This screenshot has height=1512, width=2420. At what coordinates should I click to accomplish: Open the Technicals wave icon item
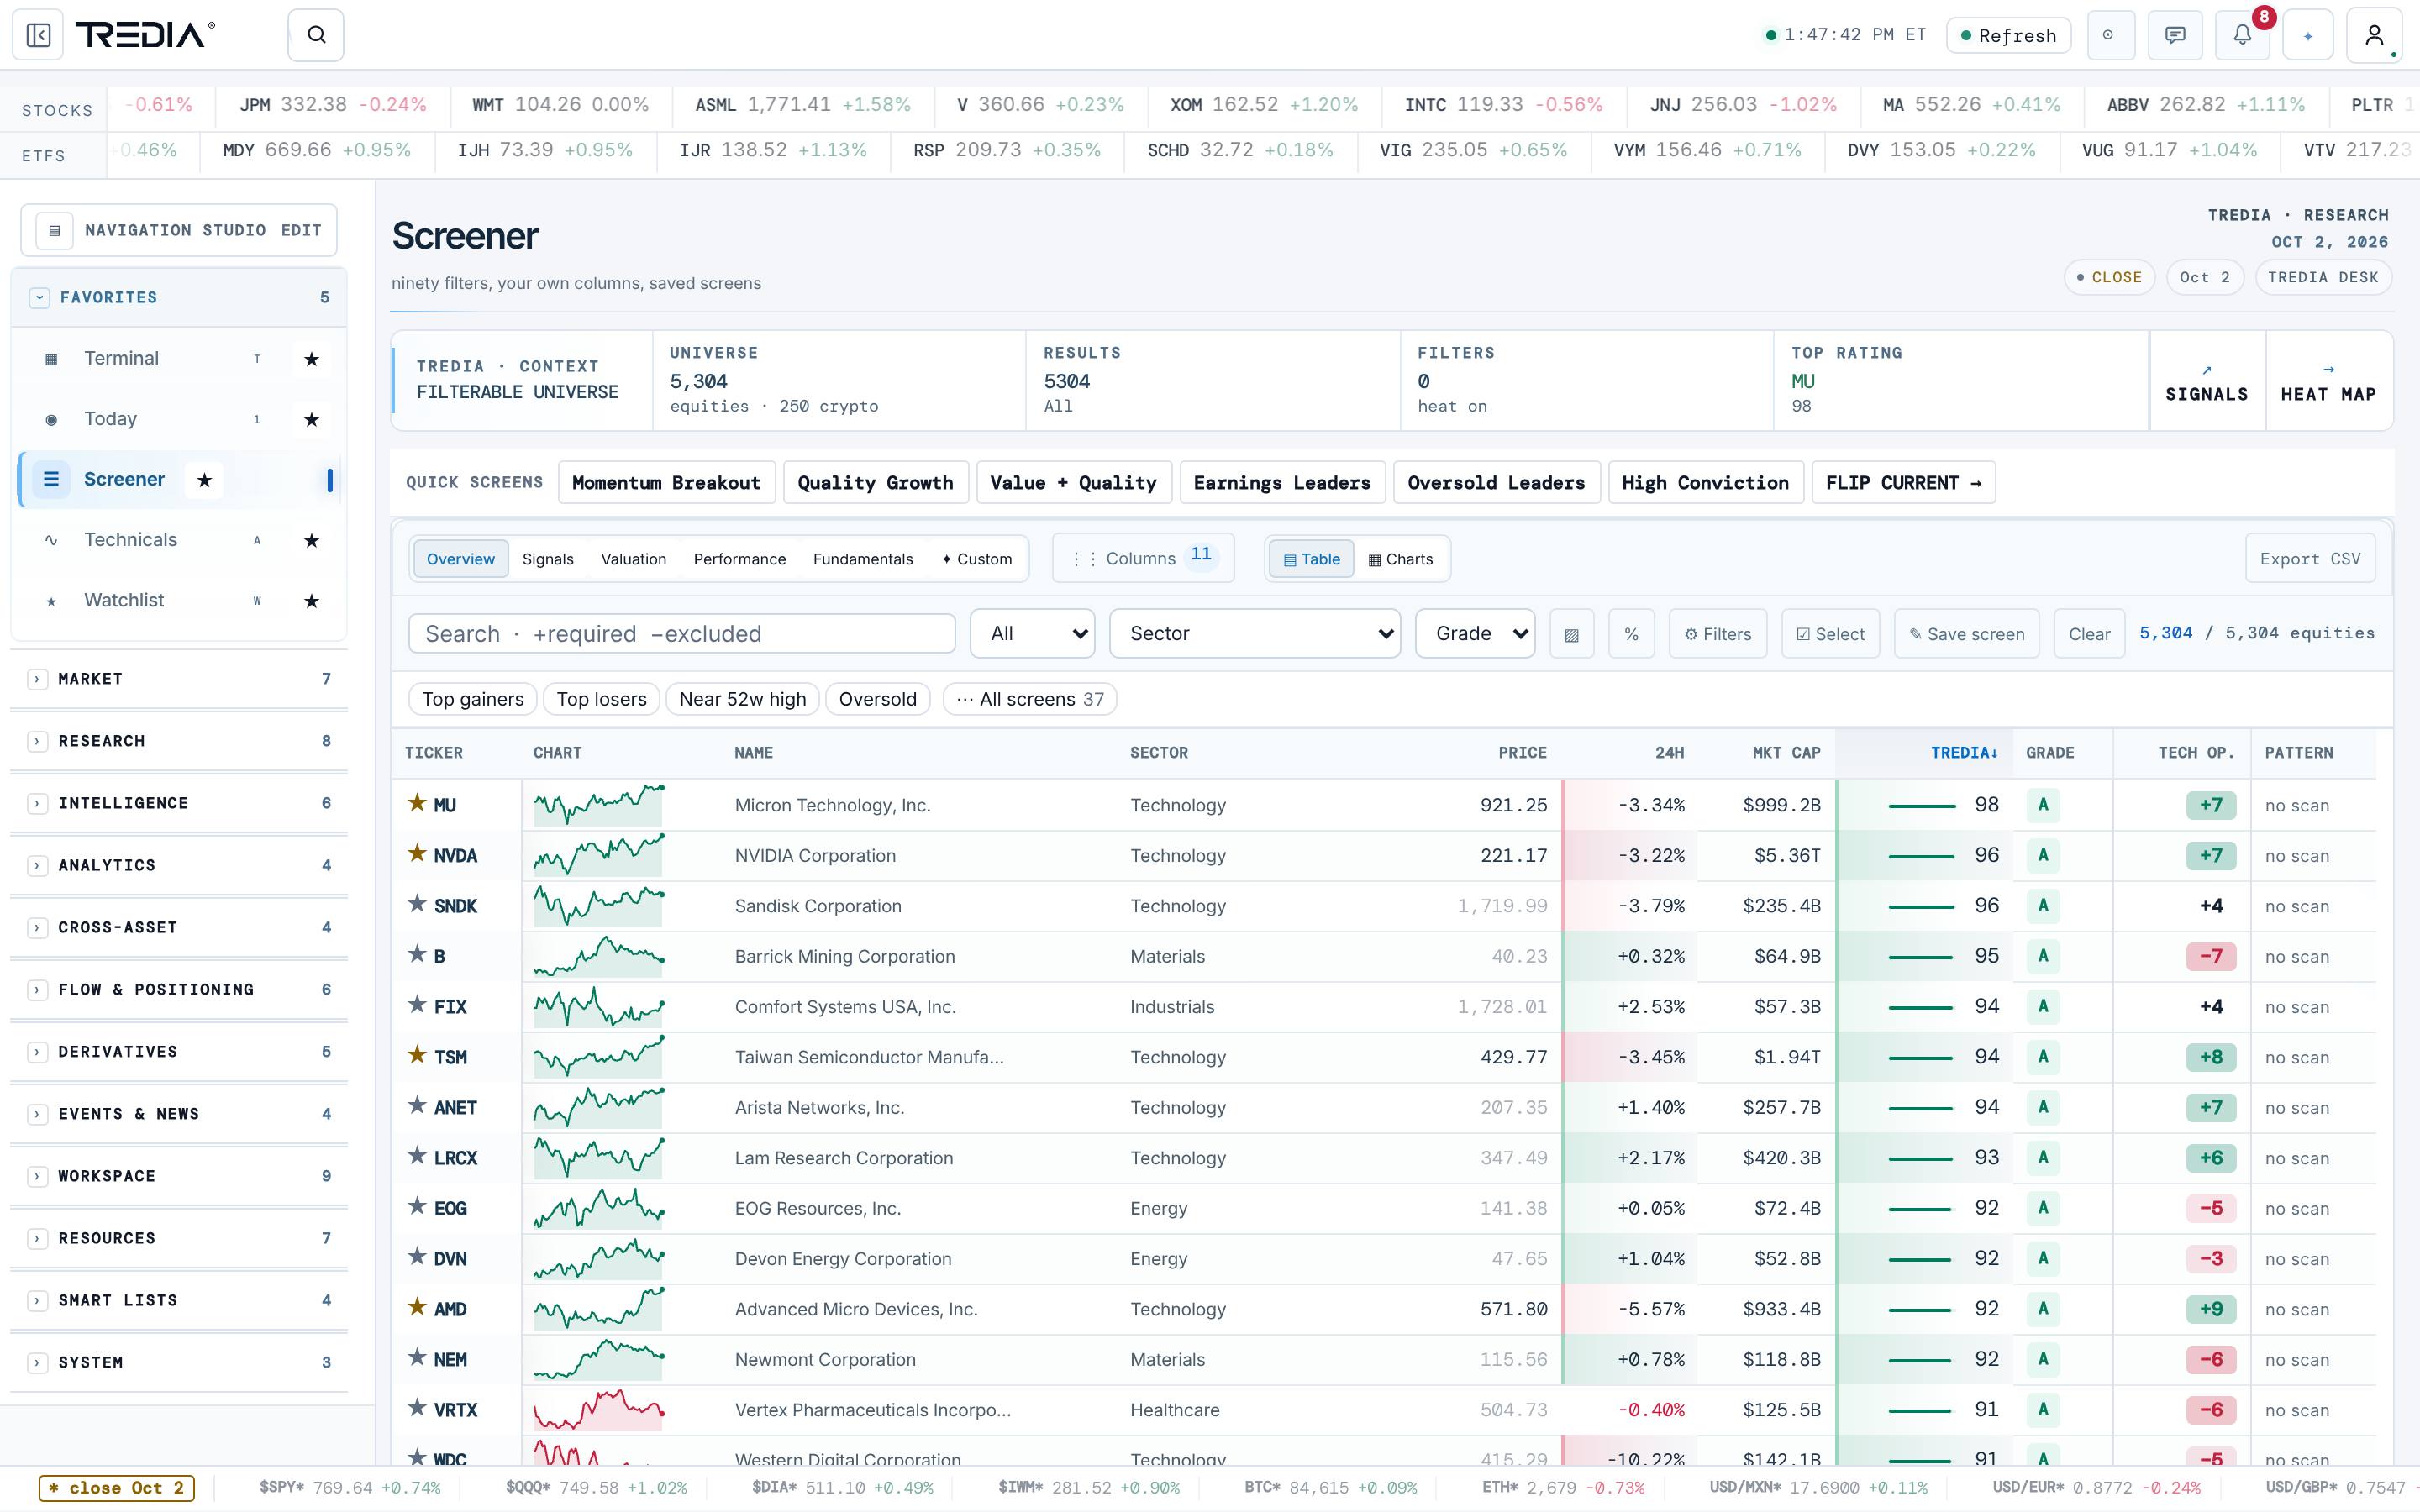pyautogui.click(x=51, y=540)
